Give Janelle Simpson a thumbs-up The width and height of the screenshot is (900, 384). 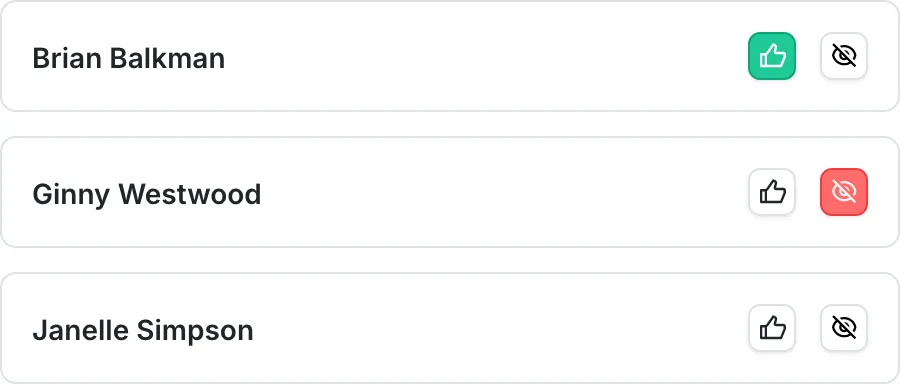coord(771,328)
